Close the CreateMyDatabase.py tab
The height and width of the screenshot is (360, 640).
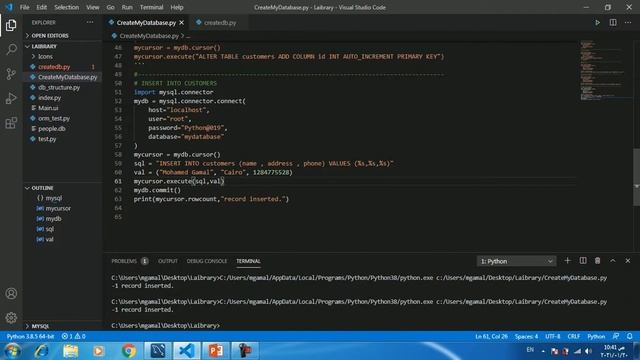click(181, 22)
